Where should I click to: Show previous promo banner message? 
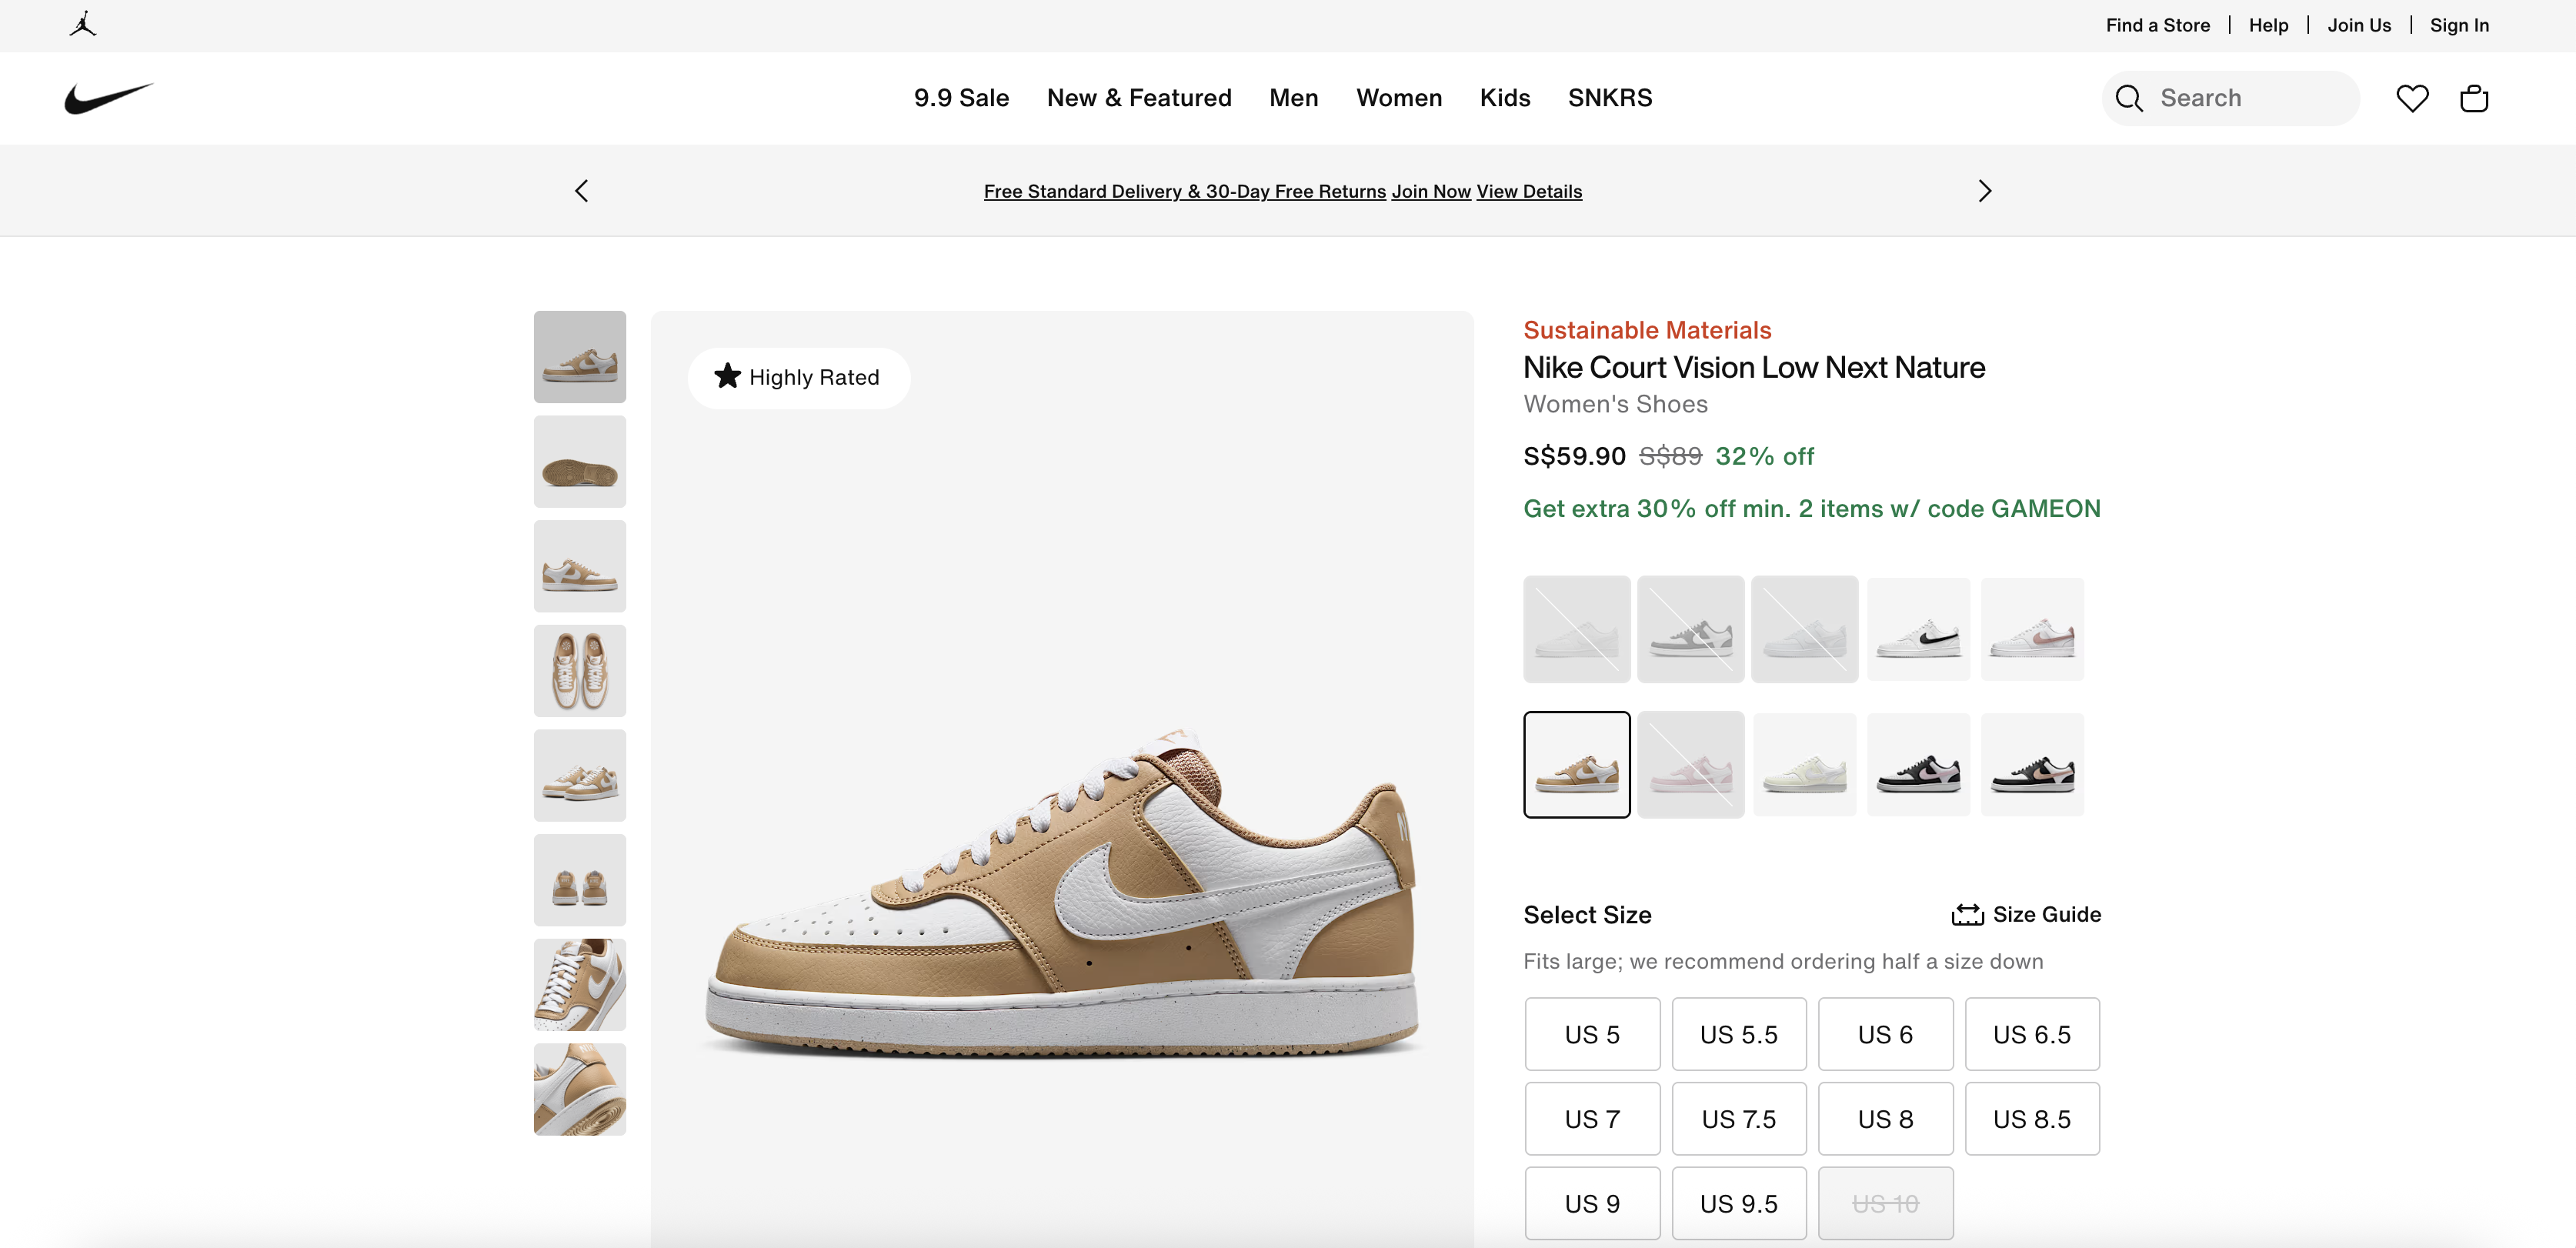click(581, 191)
